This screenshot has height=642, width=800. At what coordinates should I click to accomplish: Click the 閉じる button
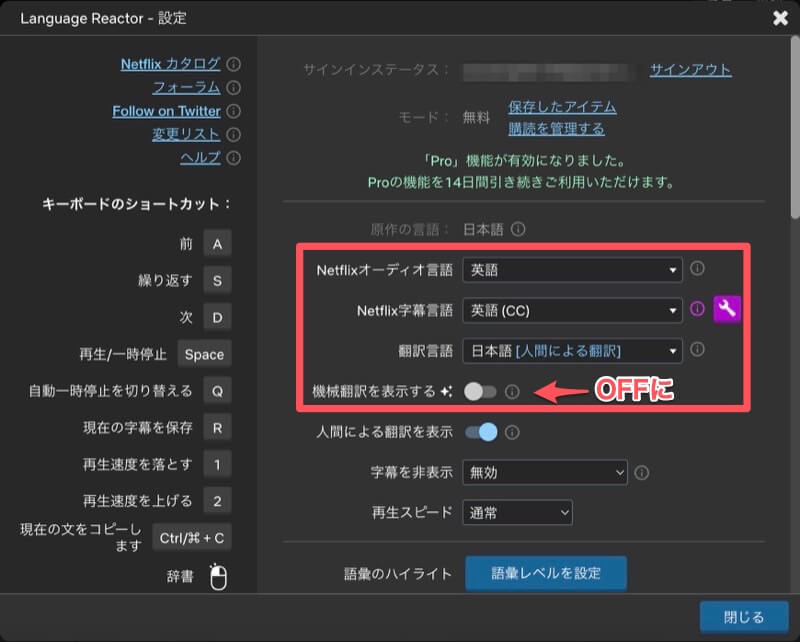coord(744,617)
